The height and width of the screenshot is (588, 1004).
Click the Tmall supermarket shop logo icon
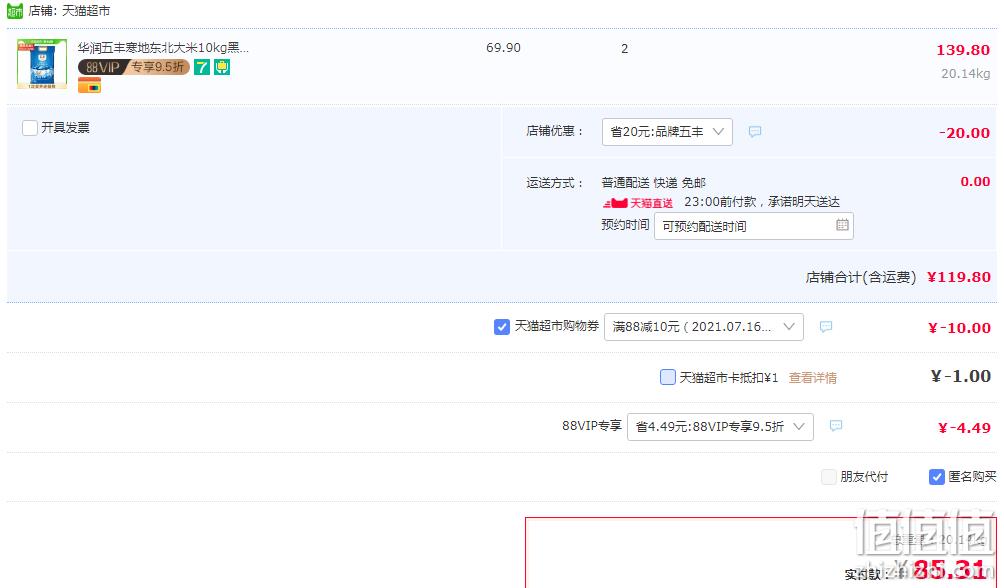point(15,11)
